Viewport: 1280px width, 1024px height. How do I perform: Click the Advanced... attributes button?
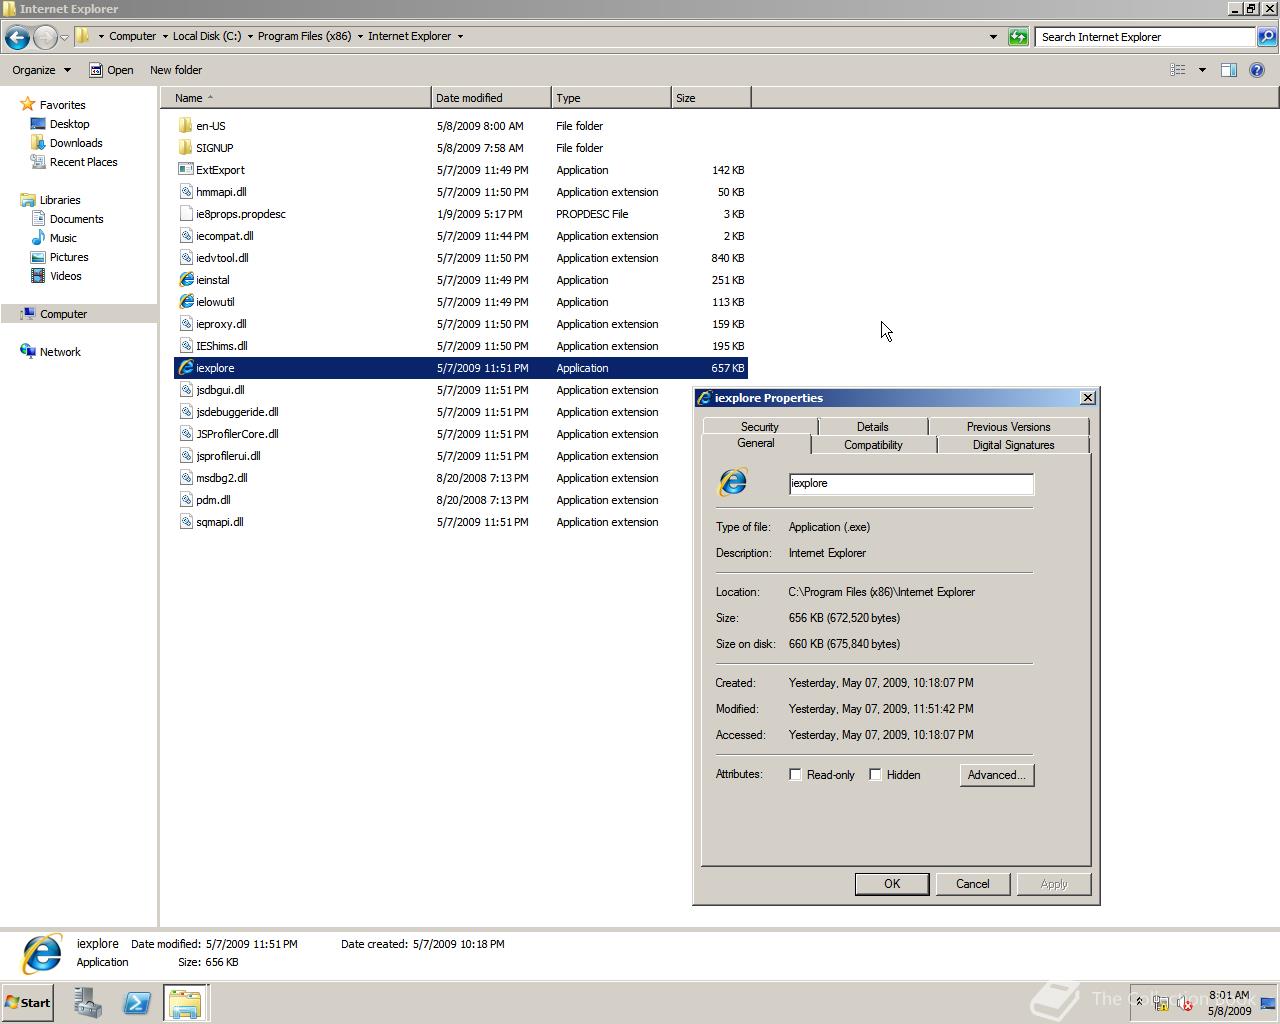pyautogui.click(x=997, y=775)
